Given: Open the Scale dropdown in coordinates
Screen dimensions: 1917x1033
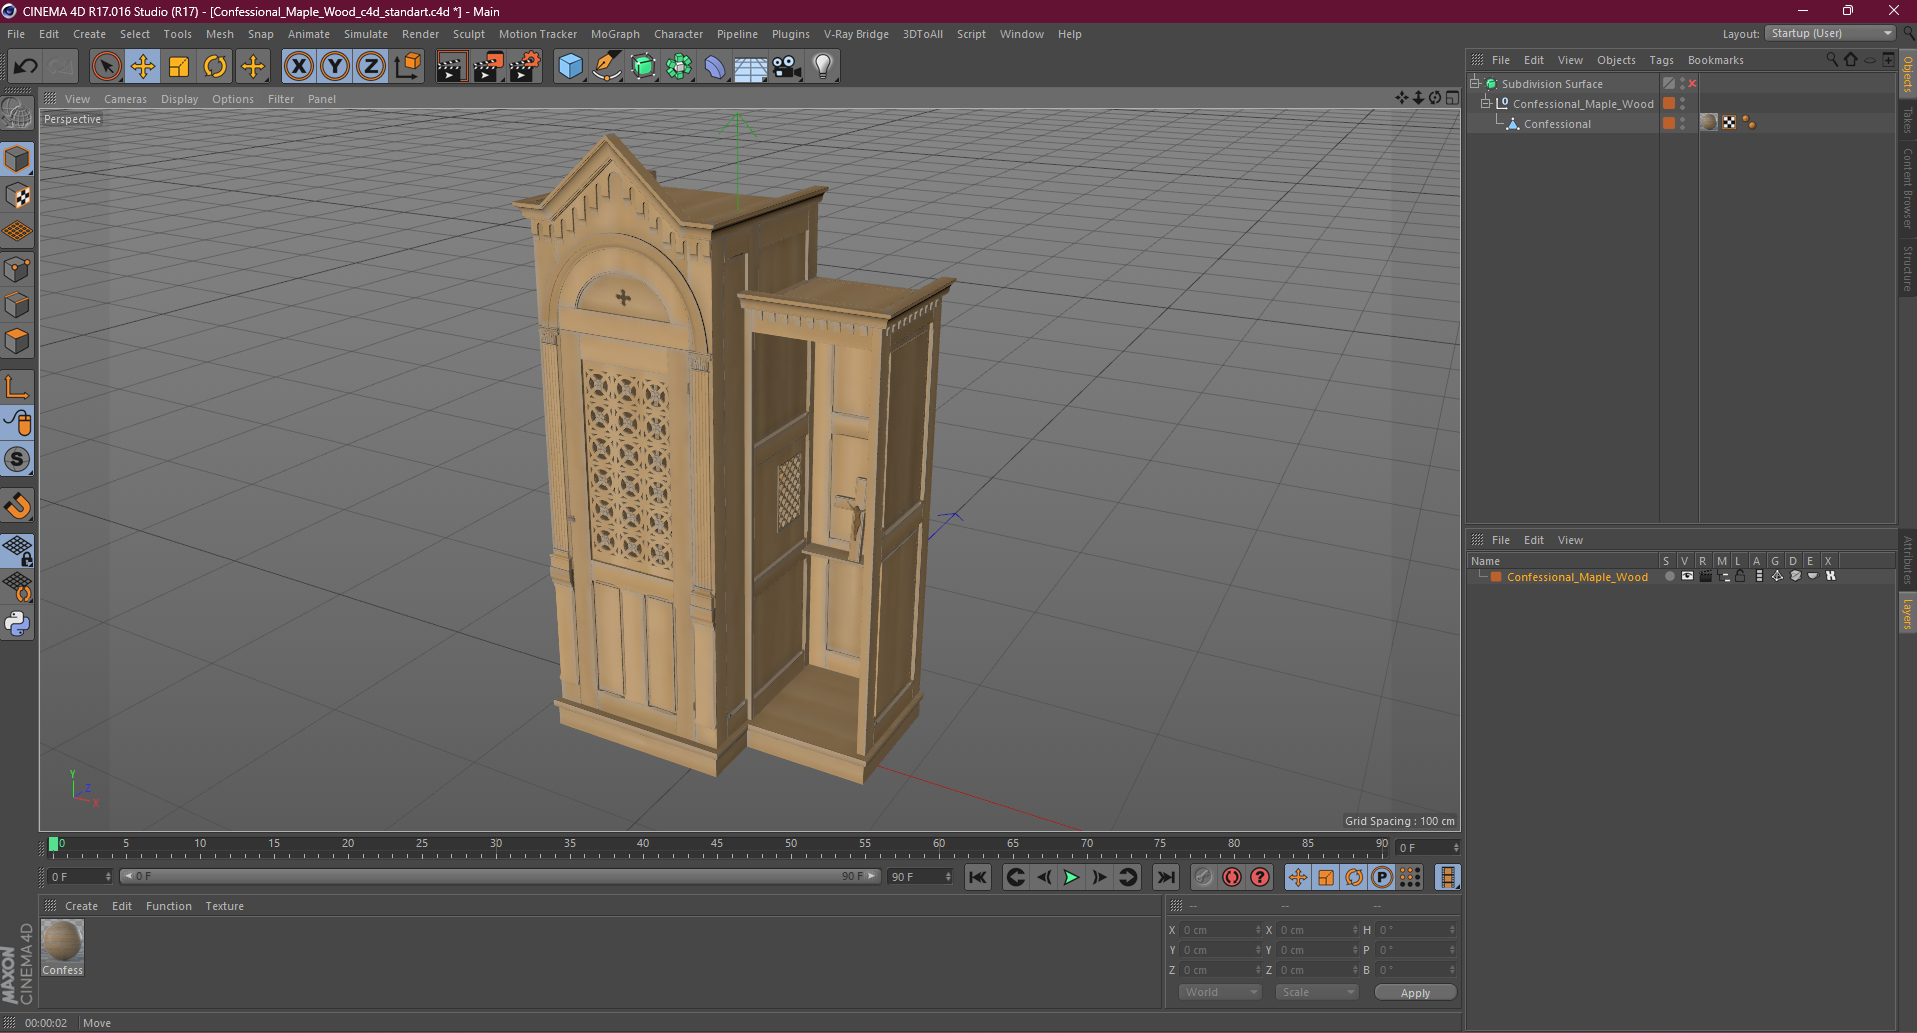Looking at the screenshot, I should tap(1317, 992).
